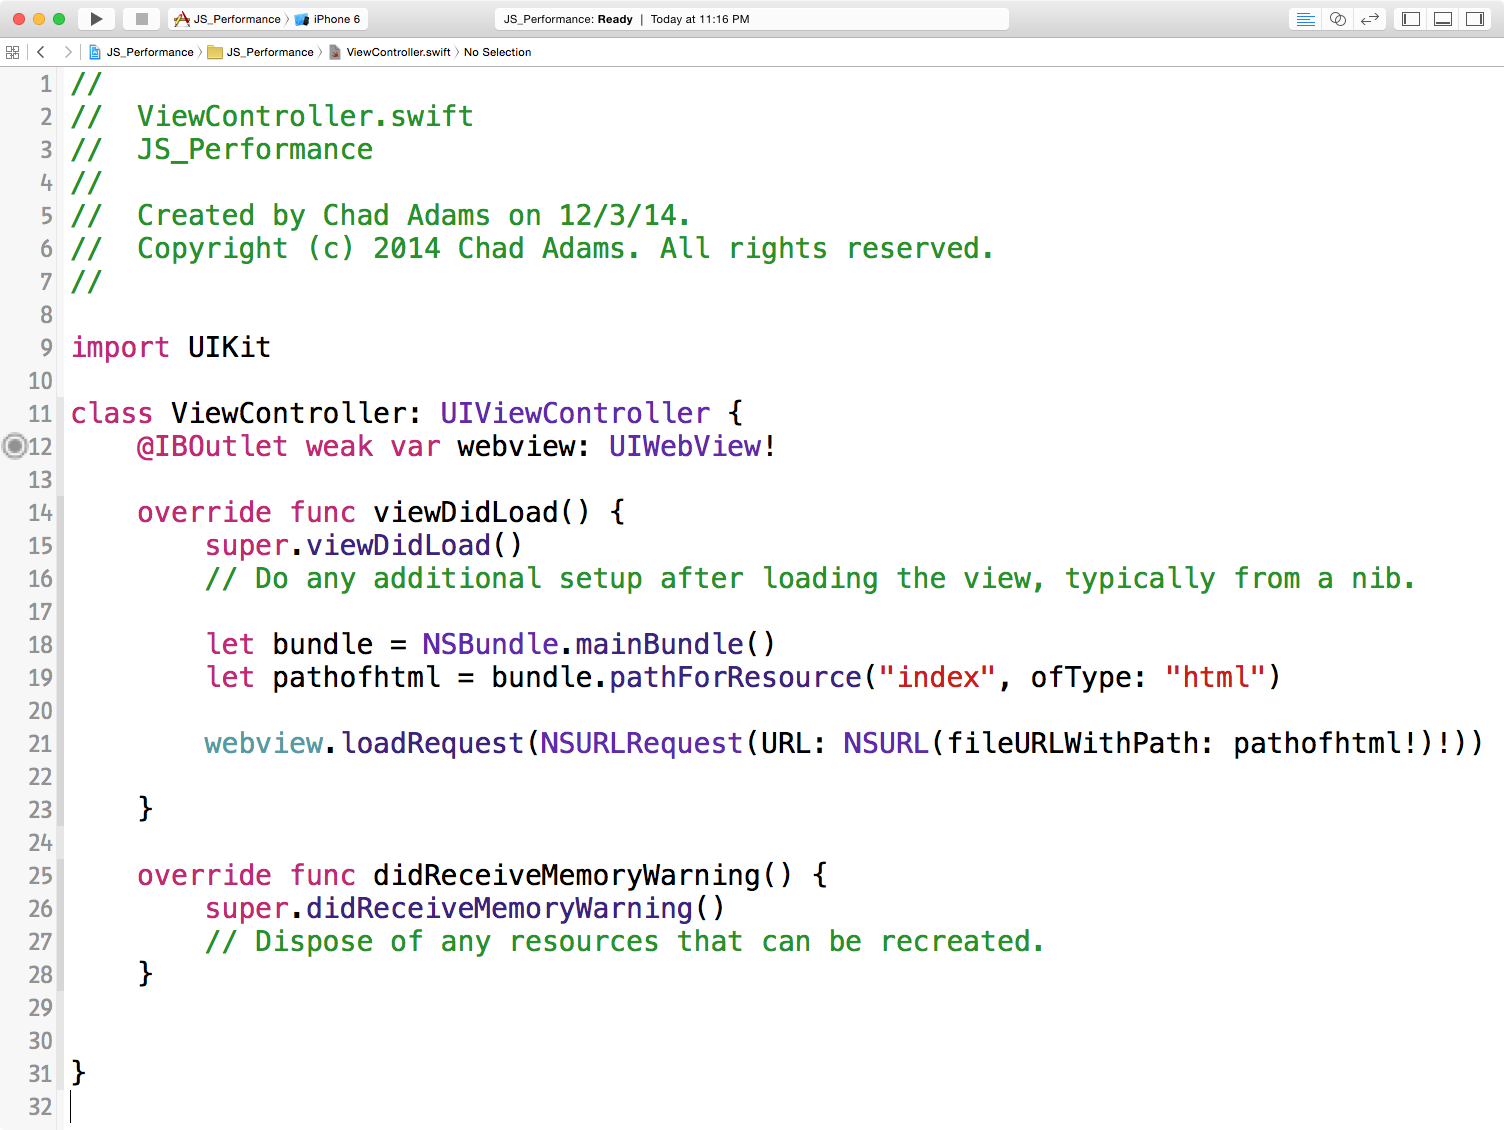This screenshot has height=1130, width=1504.
Task: Open ViewController.swift in jump bar
Action: tap(390, 52)
